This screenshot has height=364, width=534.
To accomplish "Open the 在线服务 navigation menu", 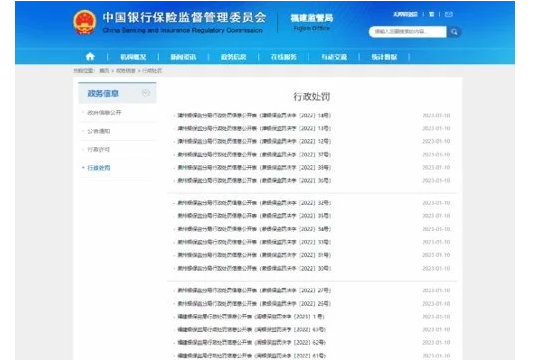I will tap(284, 57).
